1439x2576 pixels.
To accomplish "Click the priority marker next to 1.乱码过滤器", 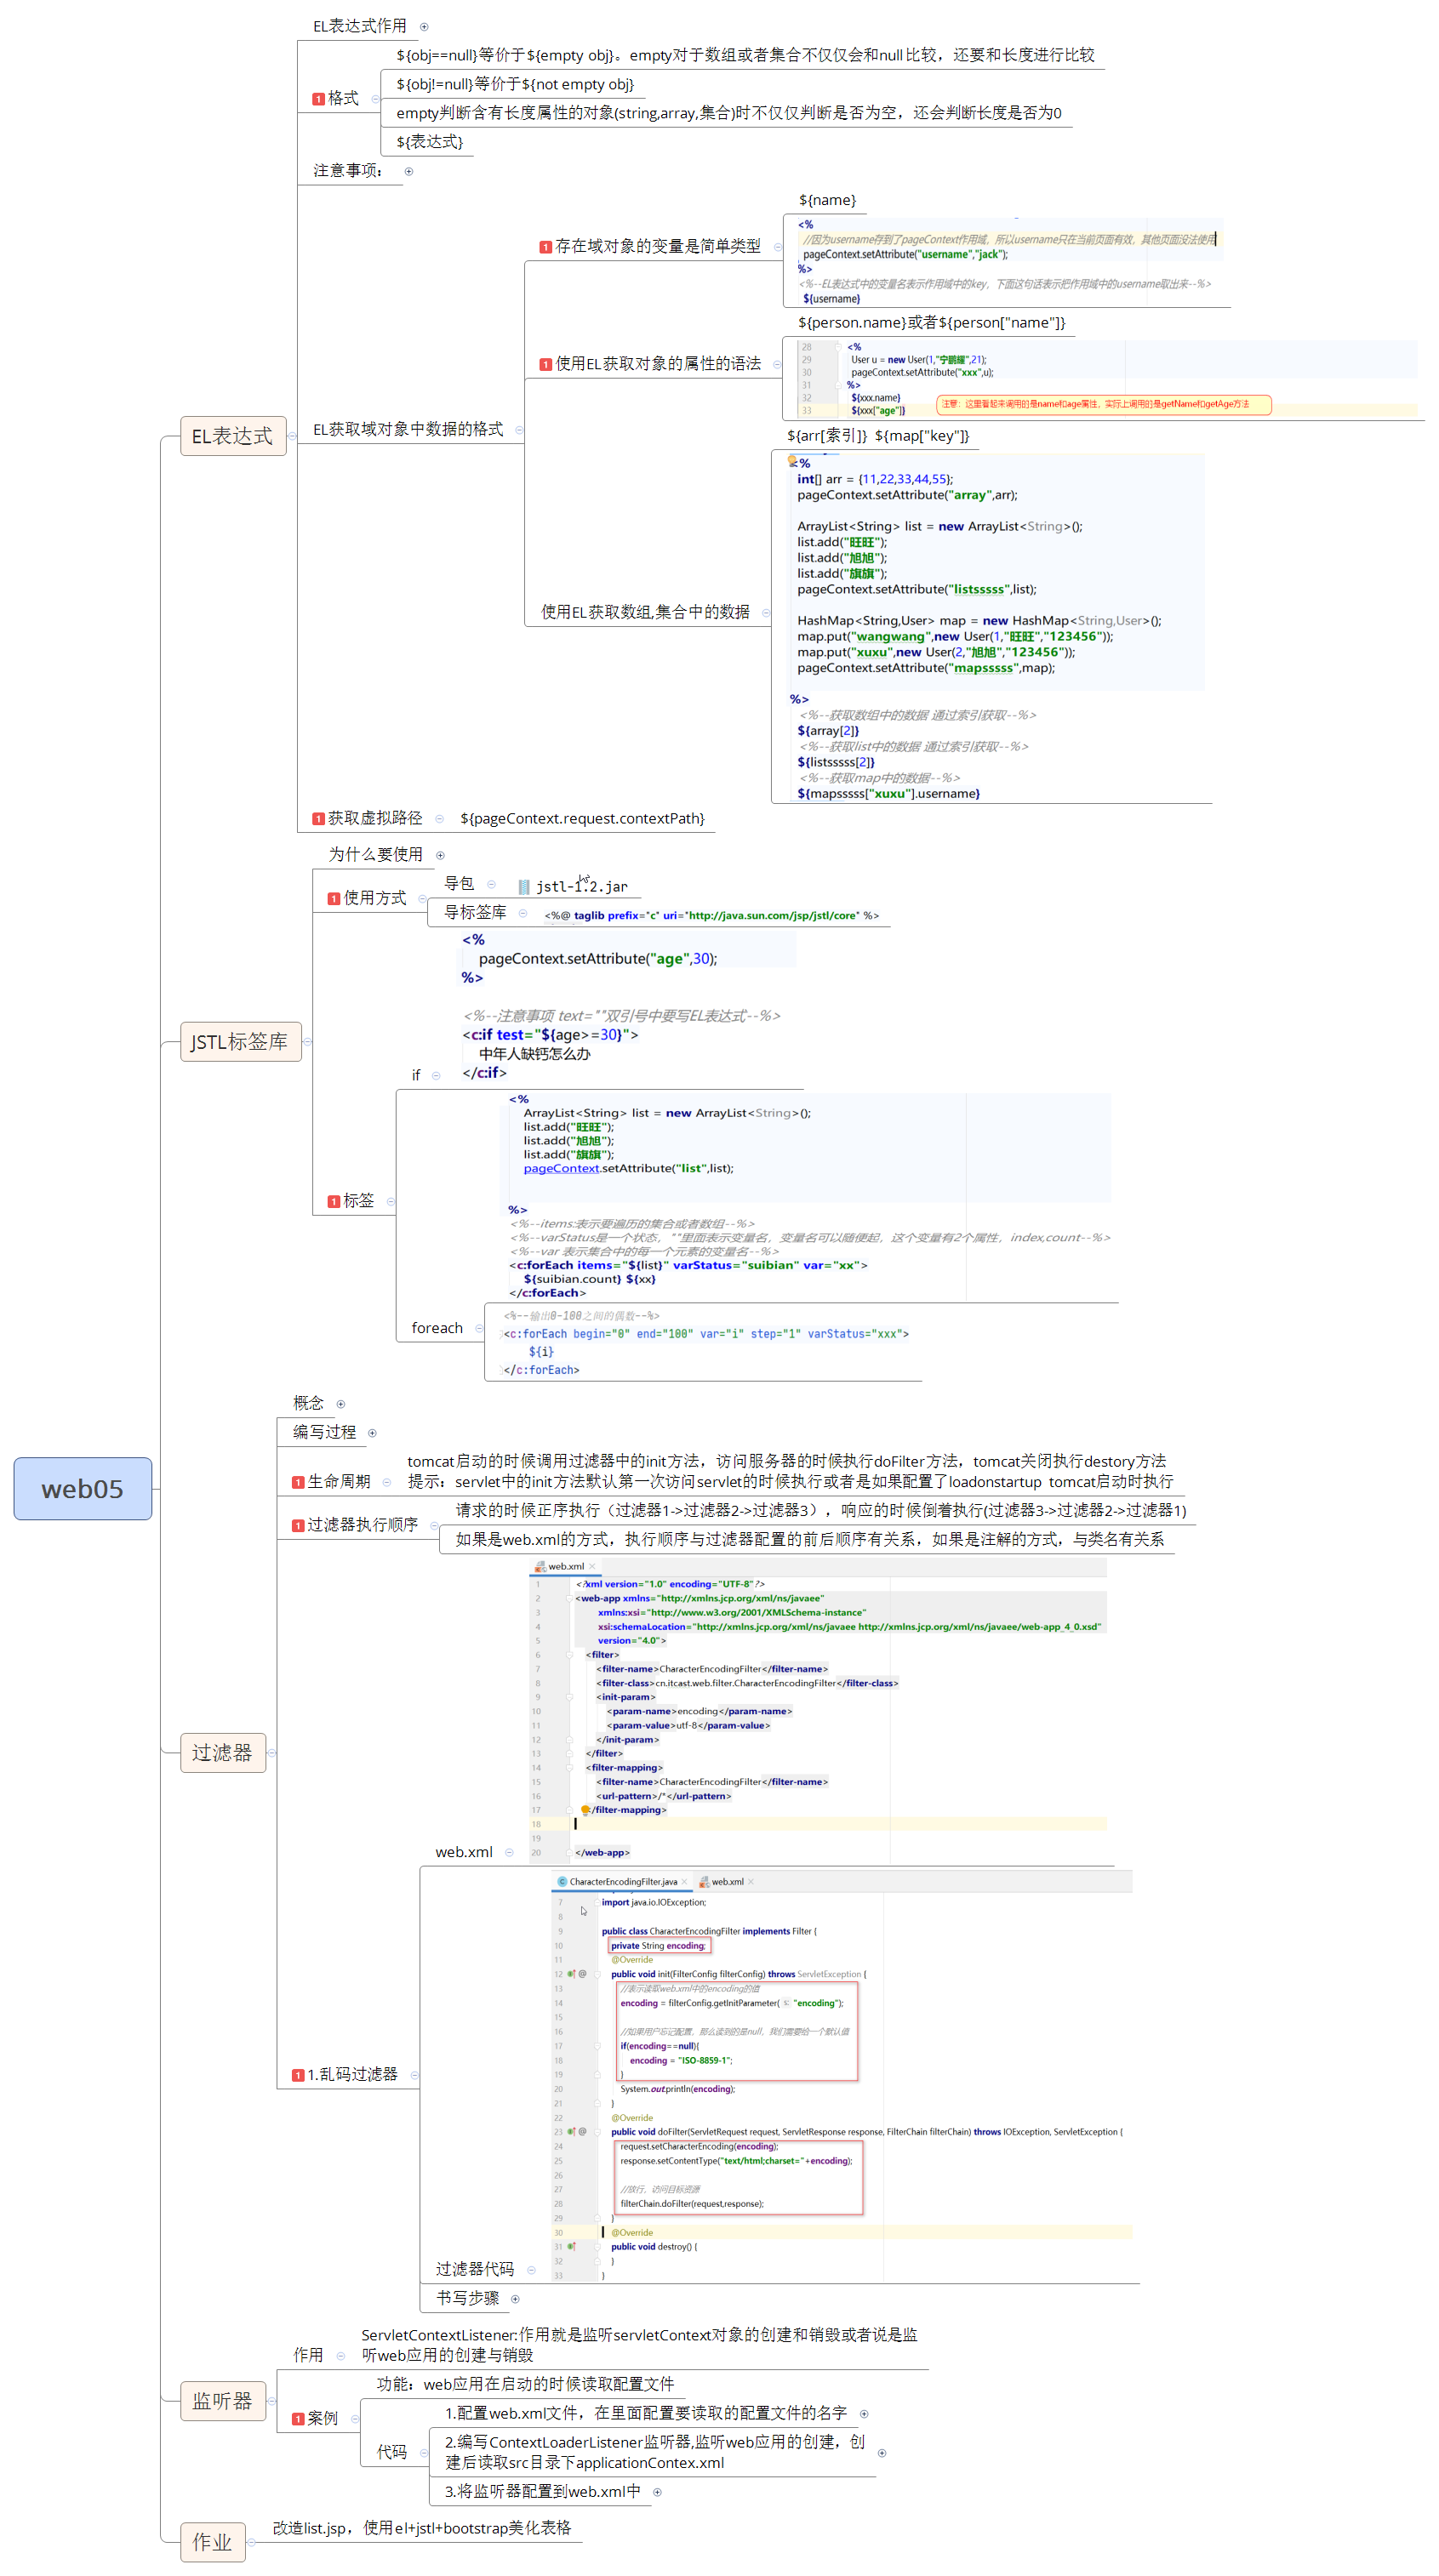I will [298, 2075].
